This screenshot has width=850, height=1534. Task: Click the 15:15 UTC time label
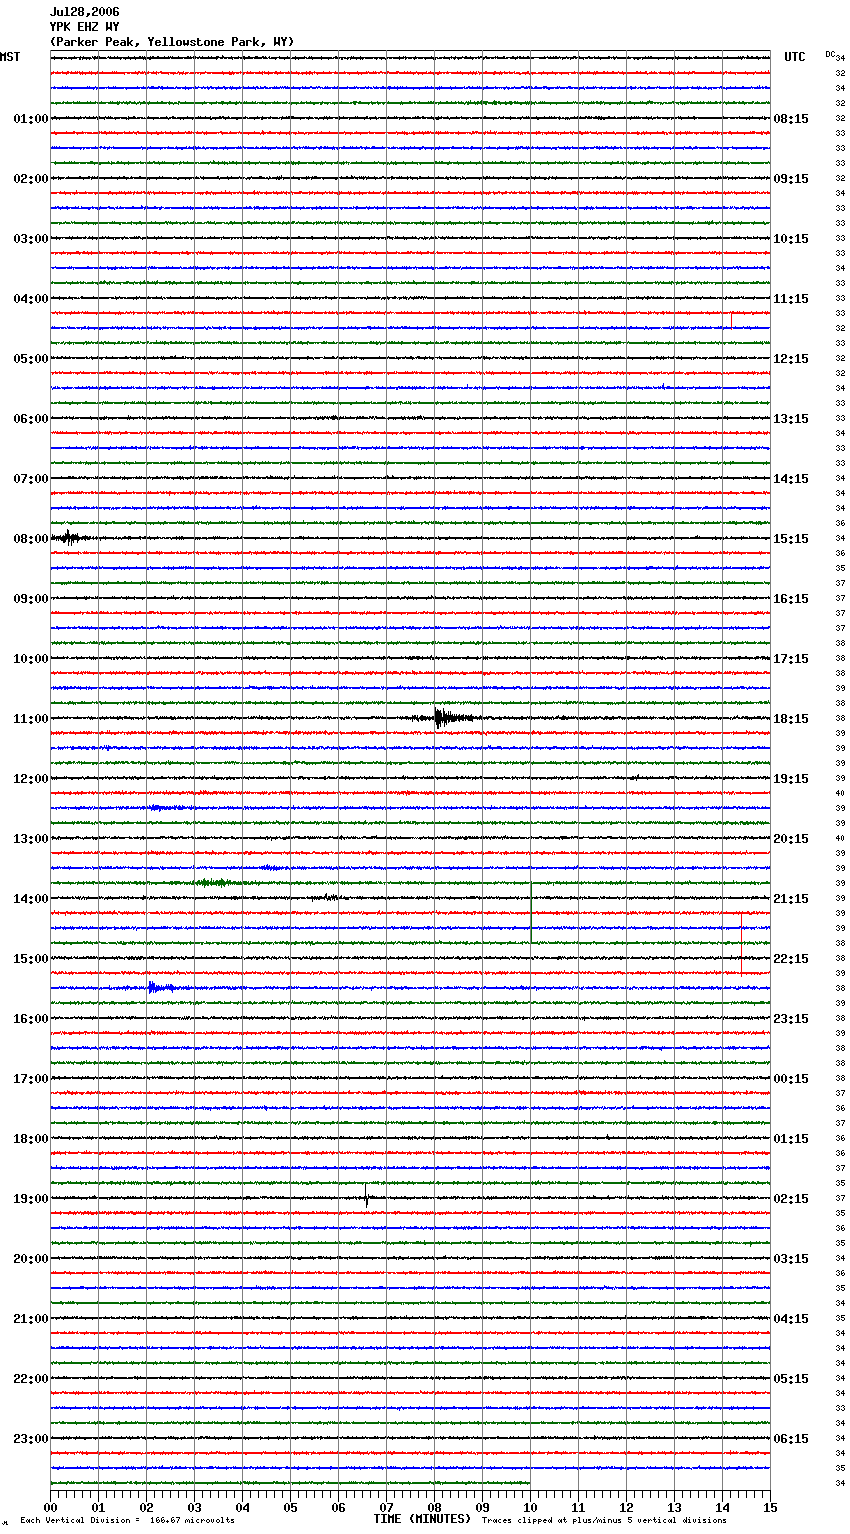(x=791, y=539)
